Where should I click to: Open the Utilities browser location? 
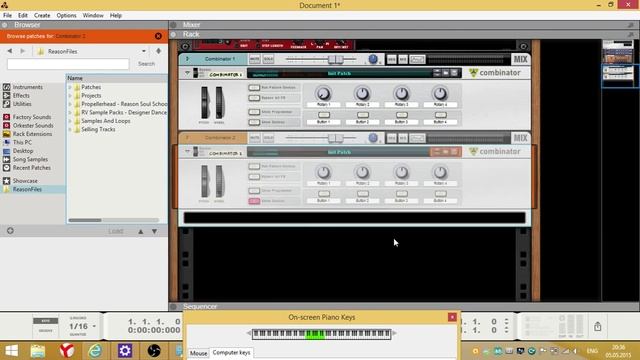click(x=22, y=104)
